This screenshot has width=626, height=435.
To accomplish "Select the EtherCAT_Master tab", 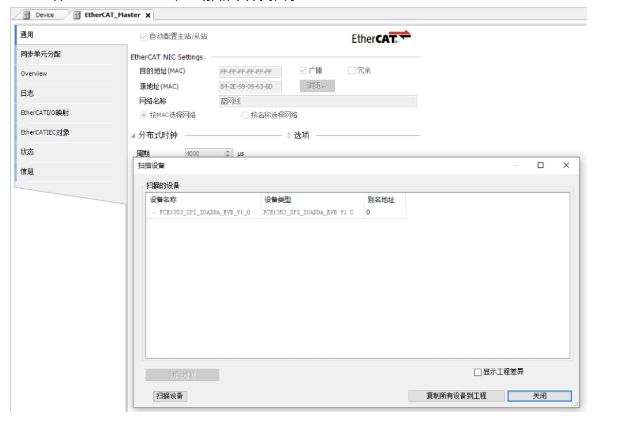I will [111, 15].
